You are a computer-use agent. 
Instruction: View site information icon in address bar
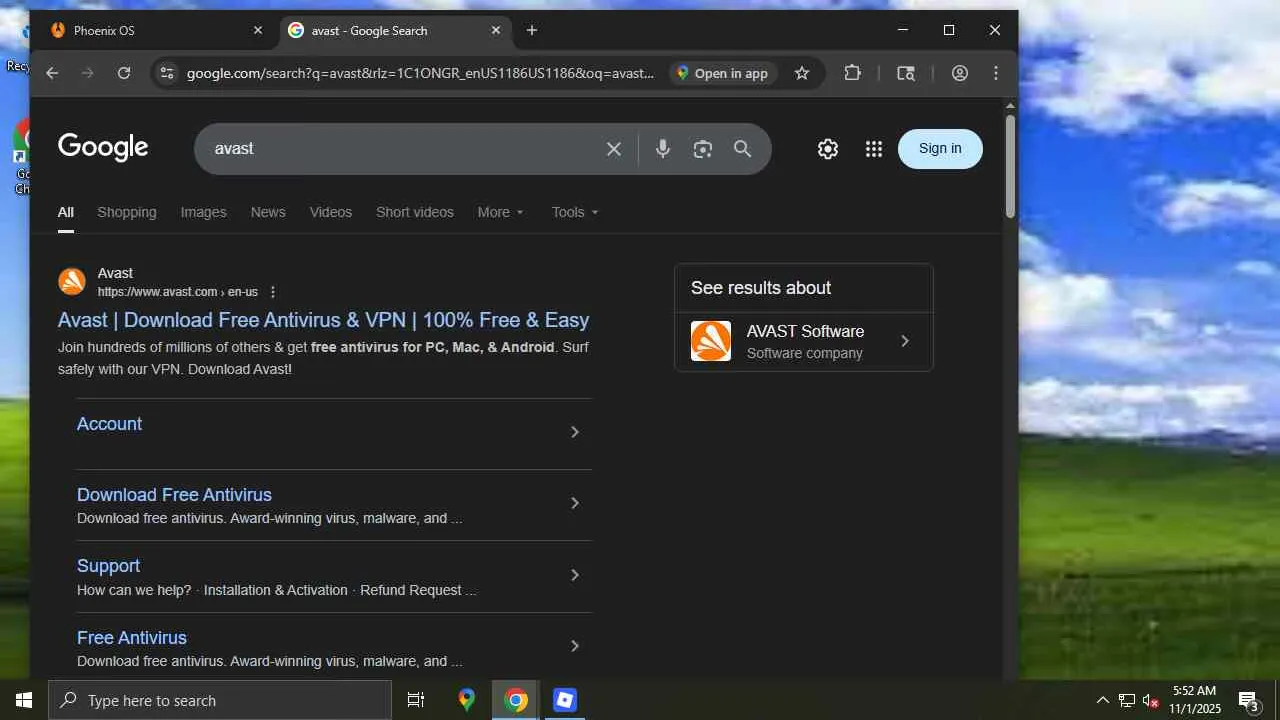tap(167, 73)
